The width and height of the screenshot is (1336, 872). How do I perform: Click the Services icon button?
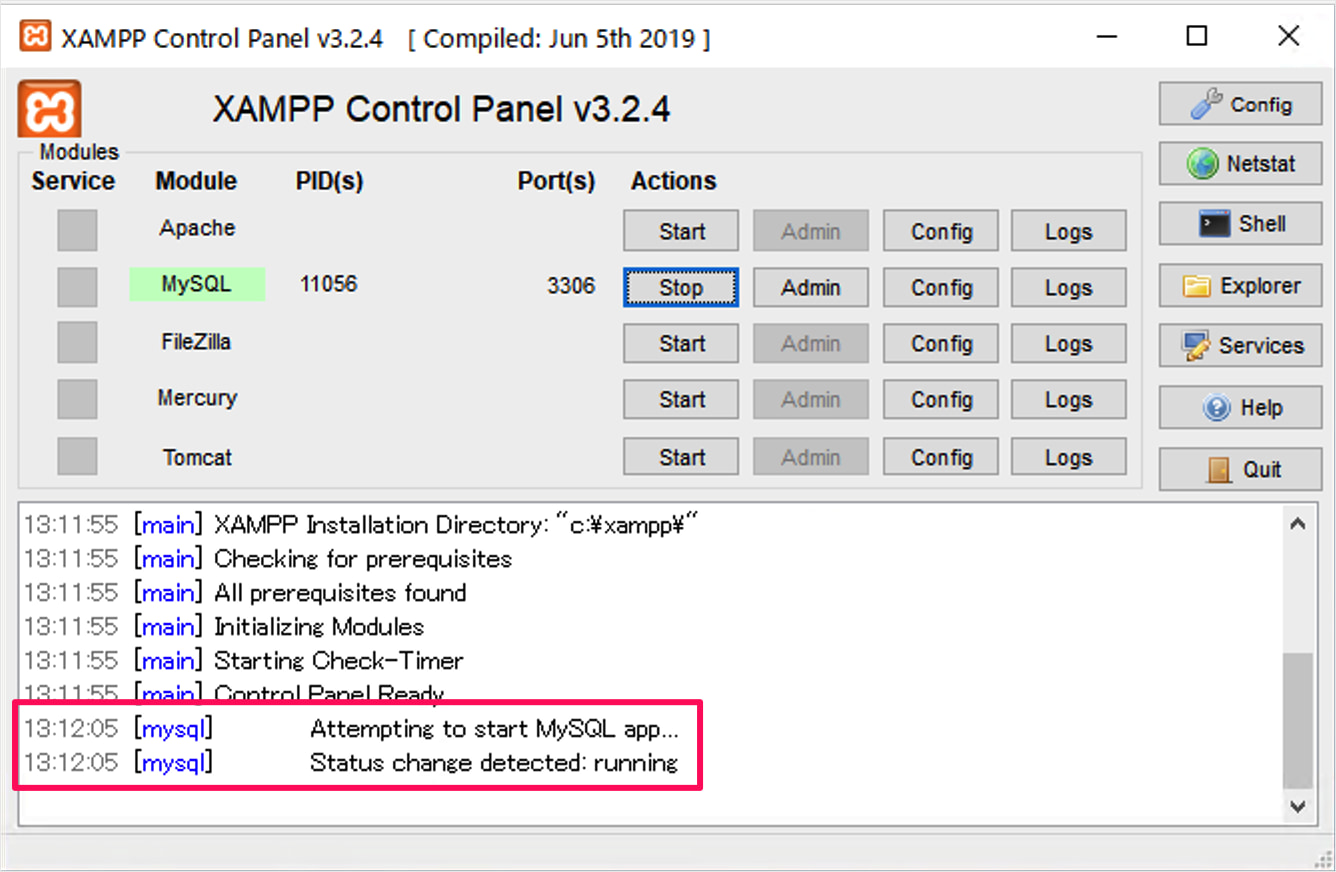[1240, 345]
